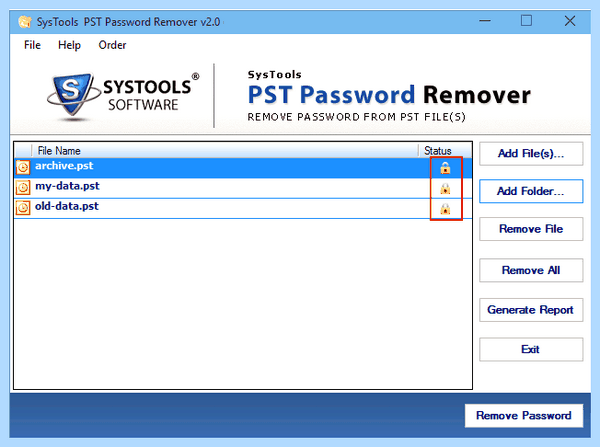Click the Remove All button
Image resolution: width=600 pixels, height=447 pixels.
pos(531,270)
